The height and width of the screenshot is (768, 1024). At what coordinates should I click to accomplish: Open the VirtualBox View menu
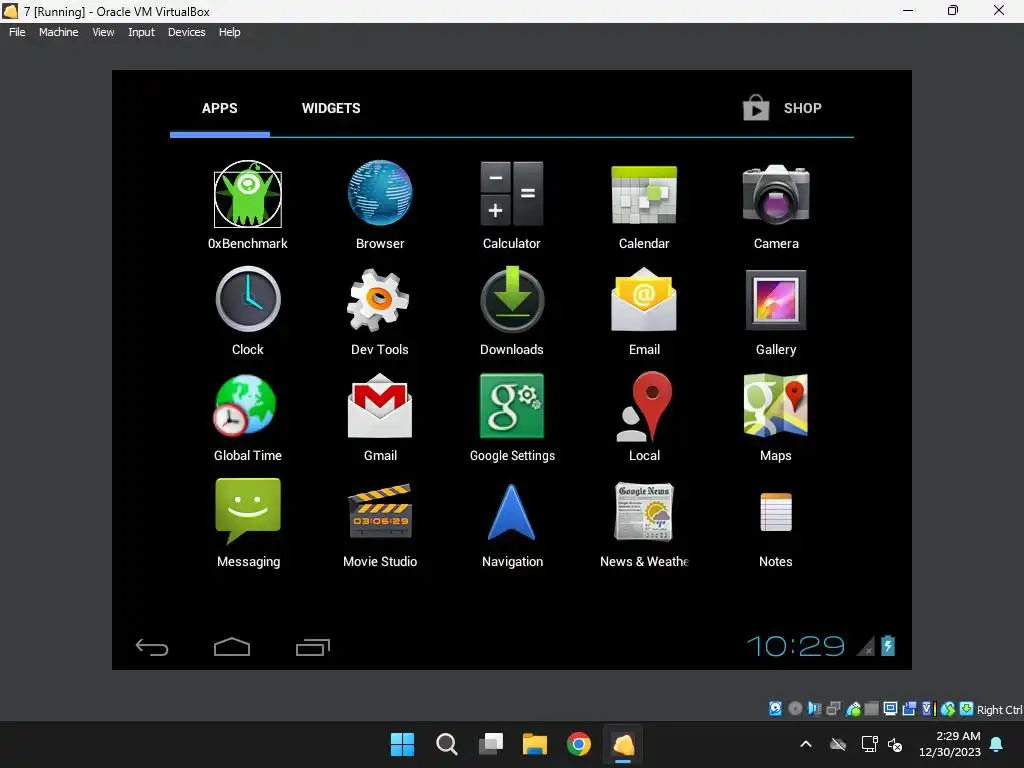[103, 32]
